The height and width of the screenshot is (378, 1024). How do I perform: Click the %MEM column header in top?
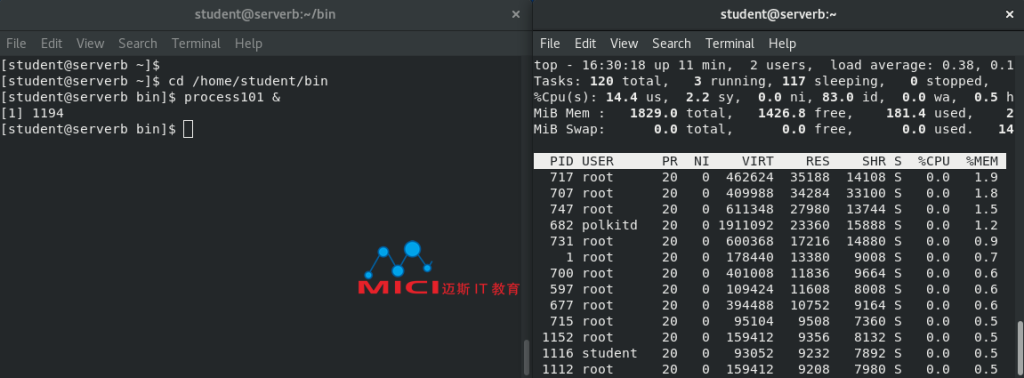point(982,161)
